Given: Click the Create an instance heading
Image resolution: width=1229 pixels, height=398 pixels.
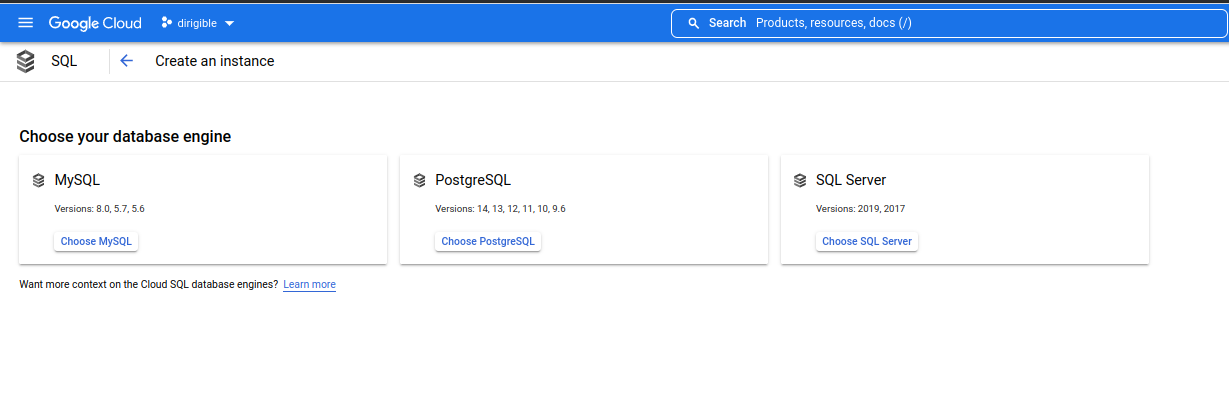Looking at the screenshot, I should (215, 61).
